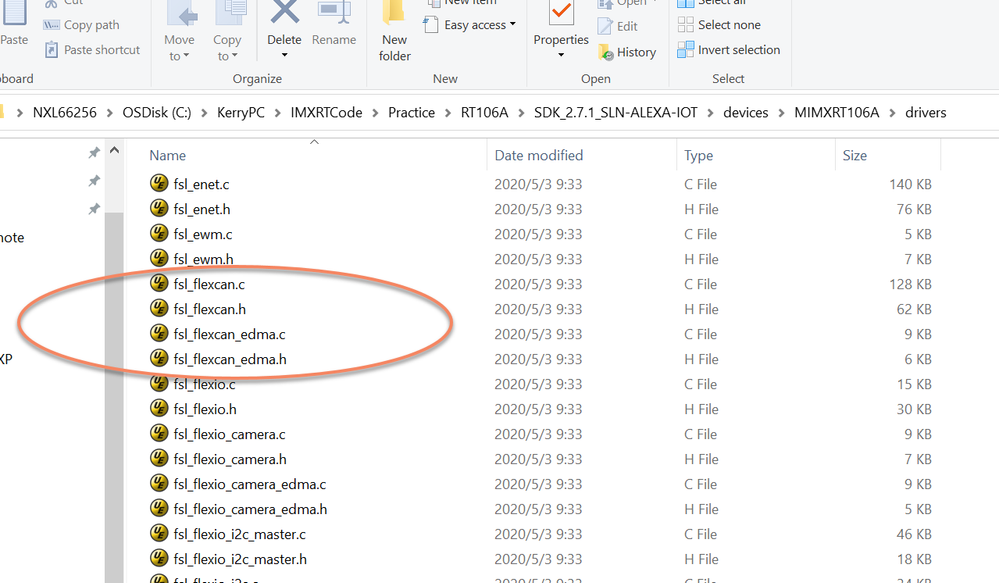Sort files by Type column header
999x583 pixels.
coord(698,155)
